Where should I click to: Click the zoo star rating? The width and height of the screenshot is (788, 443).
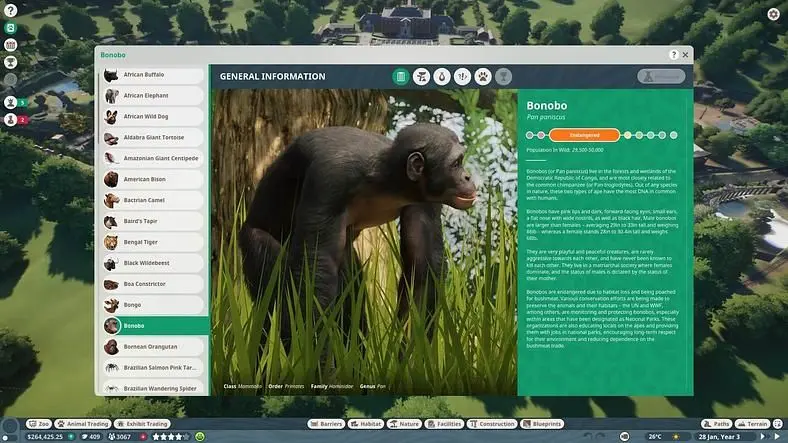[170, 437]
